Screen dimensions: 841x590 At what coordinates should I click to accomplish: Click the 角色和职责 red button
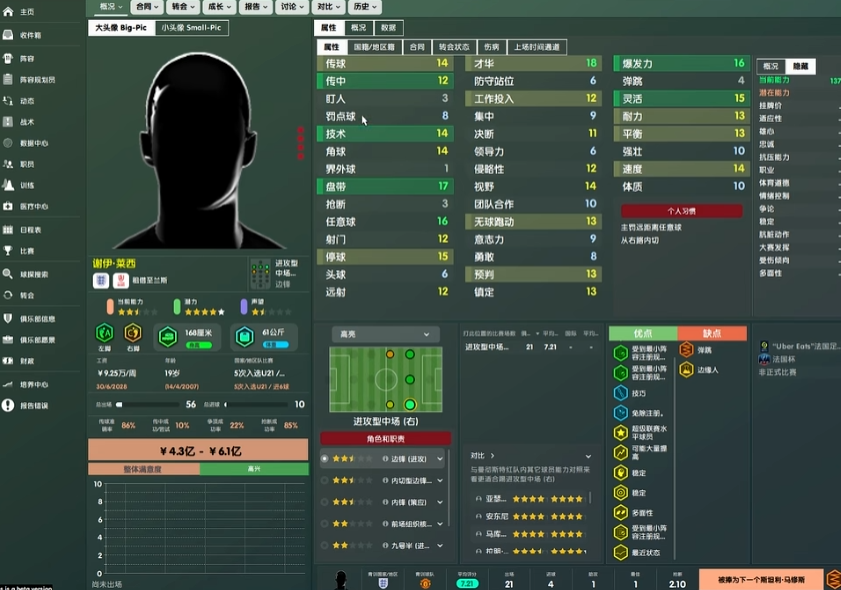(385, 438)
